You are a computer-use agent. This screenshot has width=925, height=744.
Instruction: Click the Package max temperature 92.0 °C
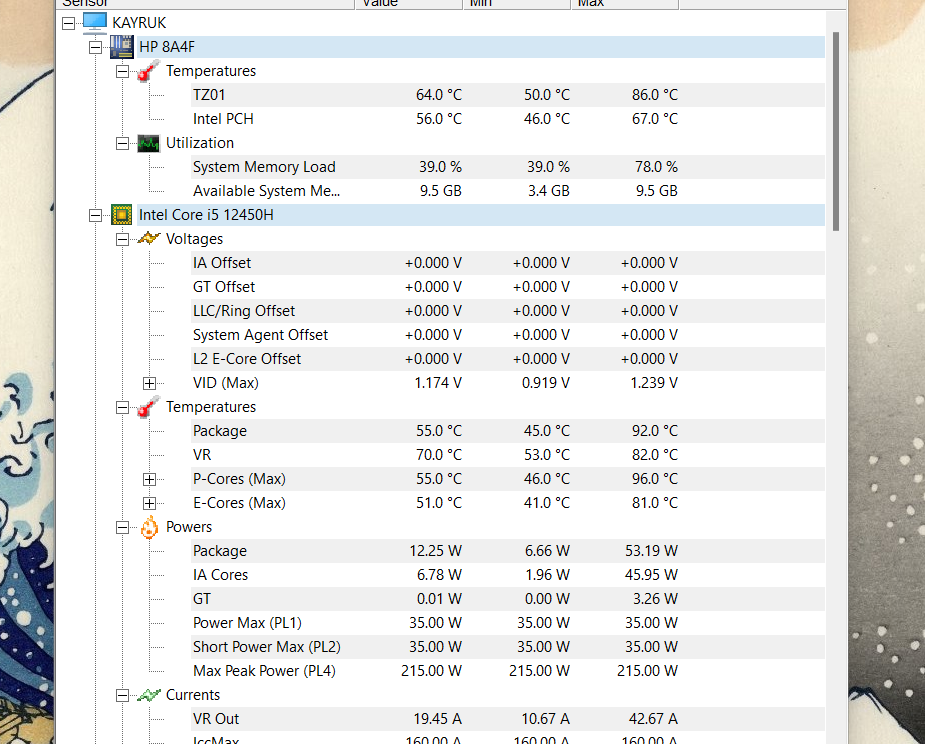click(655, 431)
